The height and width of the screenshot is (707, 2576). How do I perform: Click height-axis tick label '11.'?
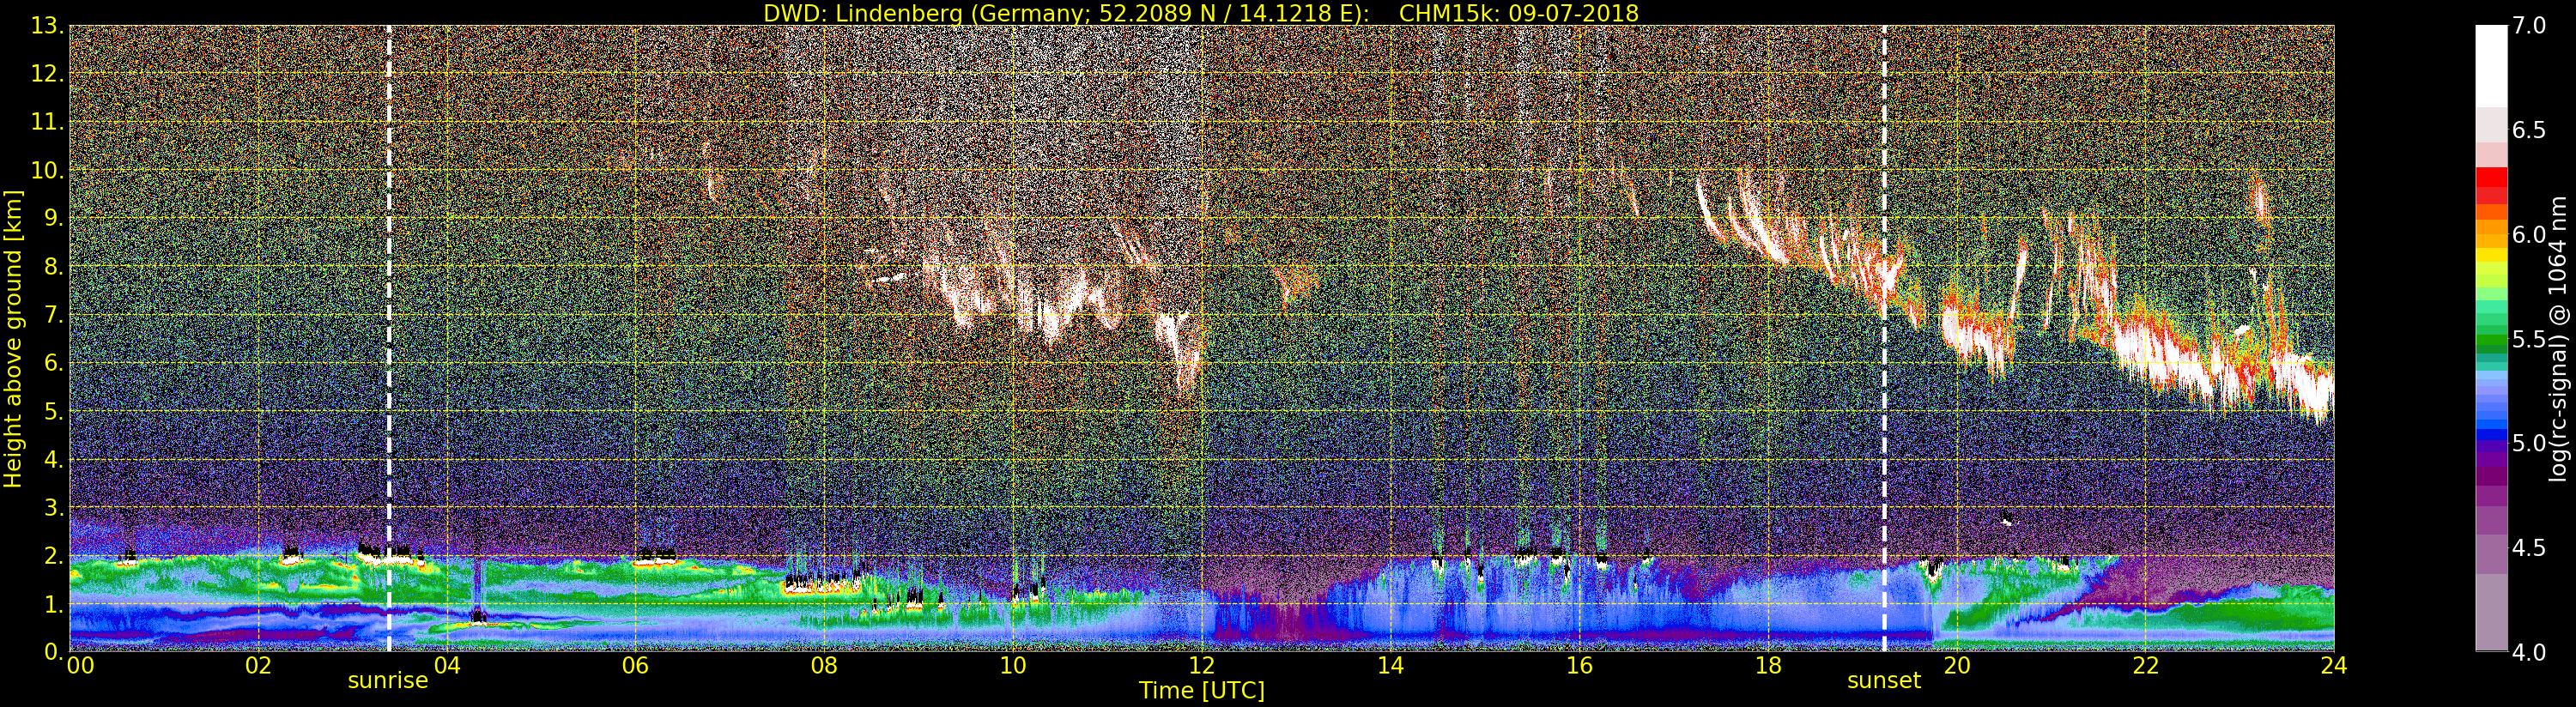coord(48,122)
